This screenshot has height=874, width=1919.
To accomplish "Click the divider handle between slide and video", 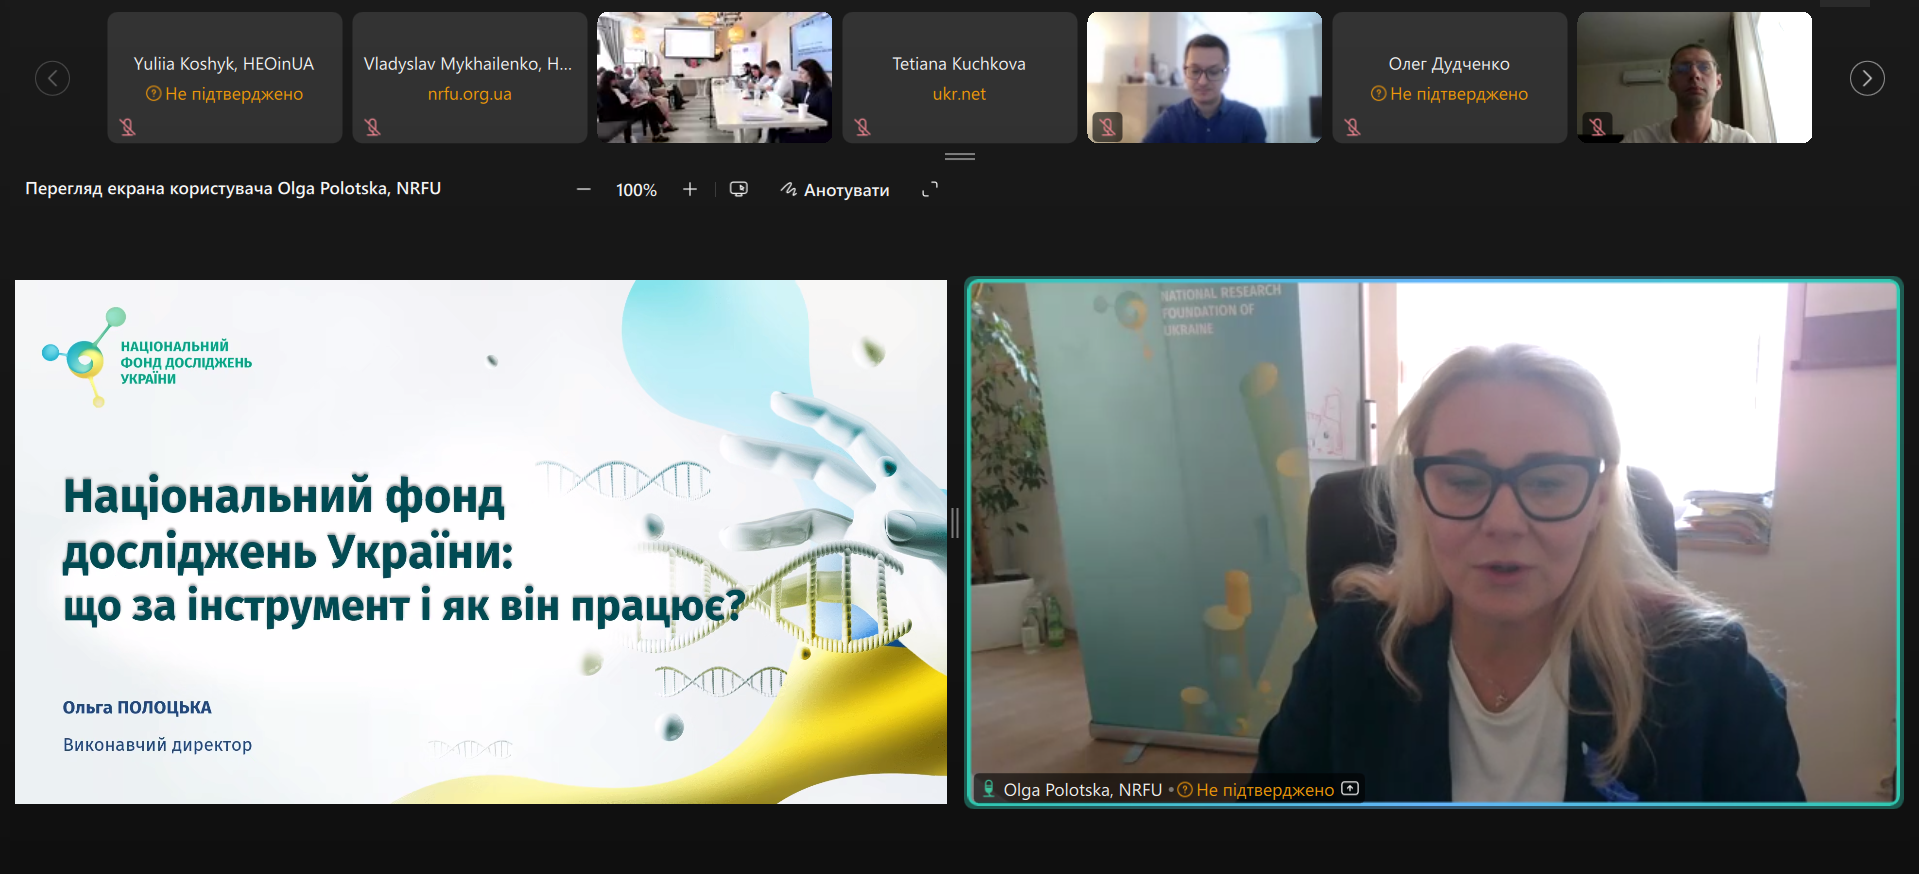I will (955, 522).
